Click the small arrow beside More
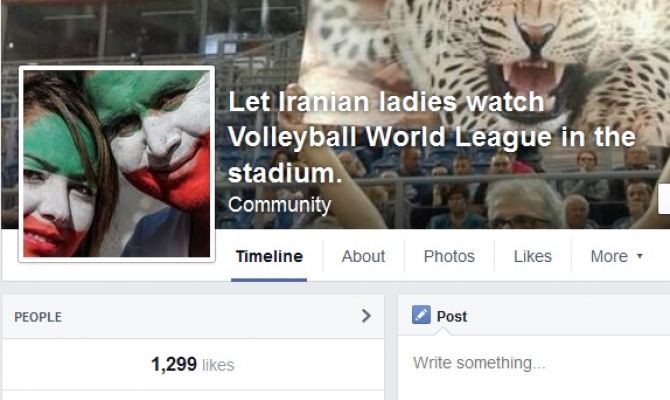The width and height of the screenshot is (670, 400). coord(640,256)
